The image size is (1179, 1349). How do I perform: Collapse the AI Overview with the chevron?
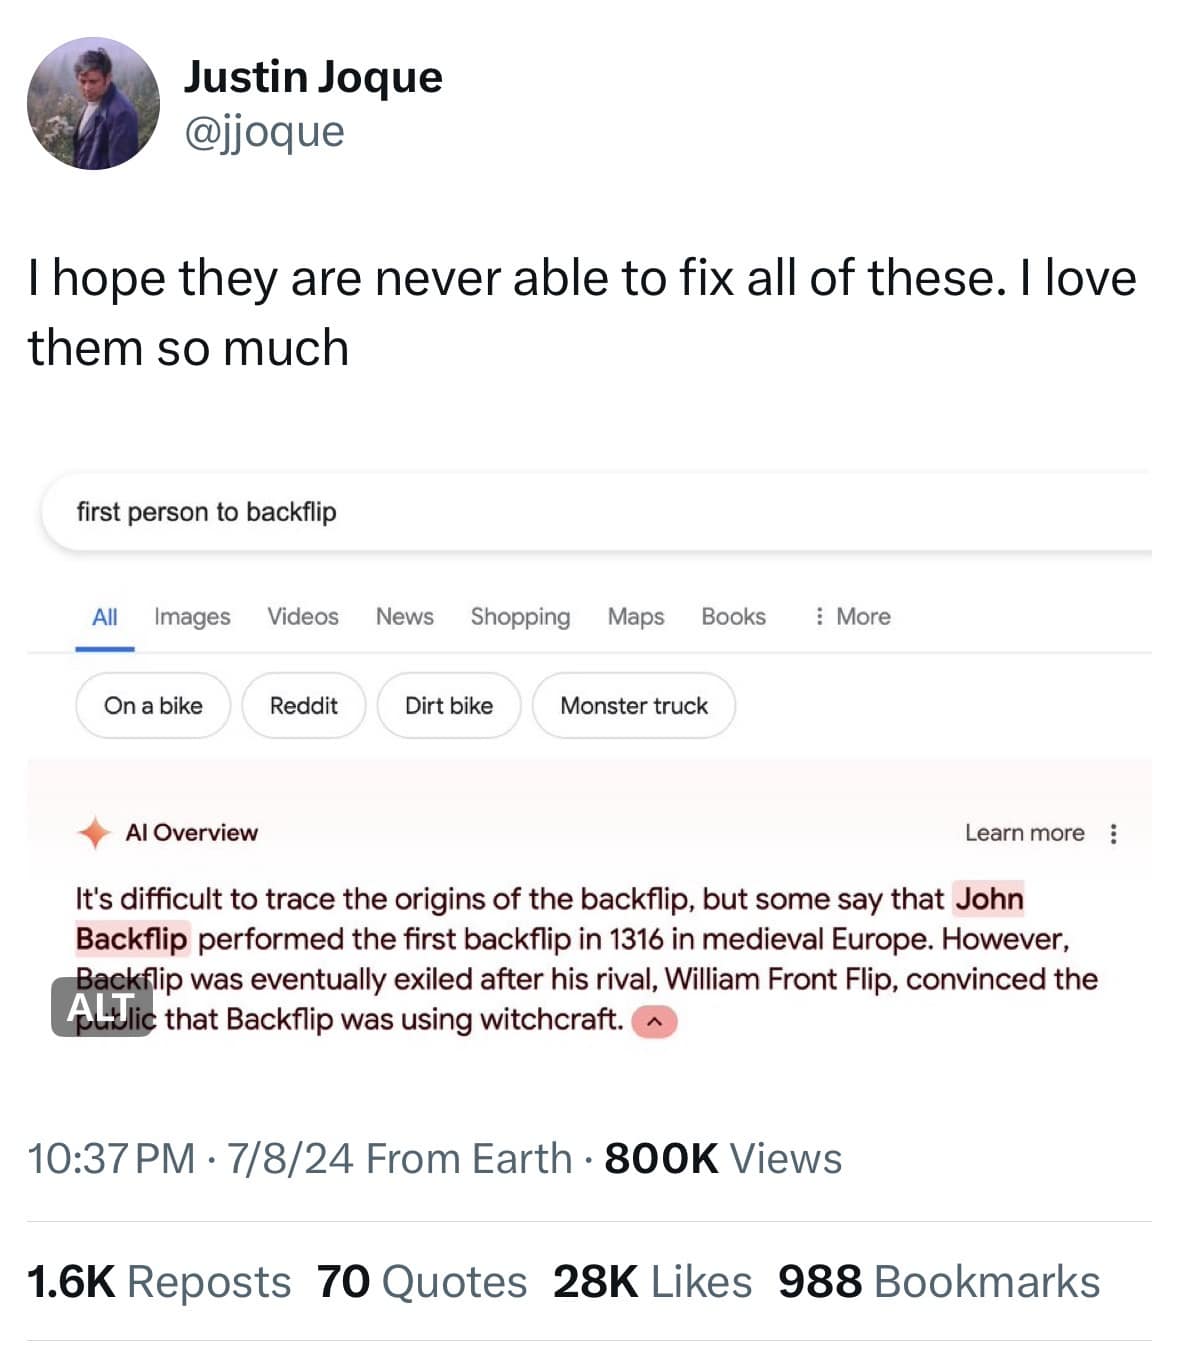tap(654, 1022)
